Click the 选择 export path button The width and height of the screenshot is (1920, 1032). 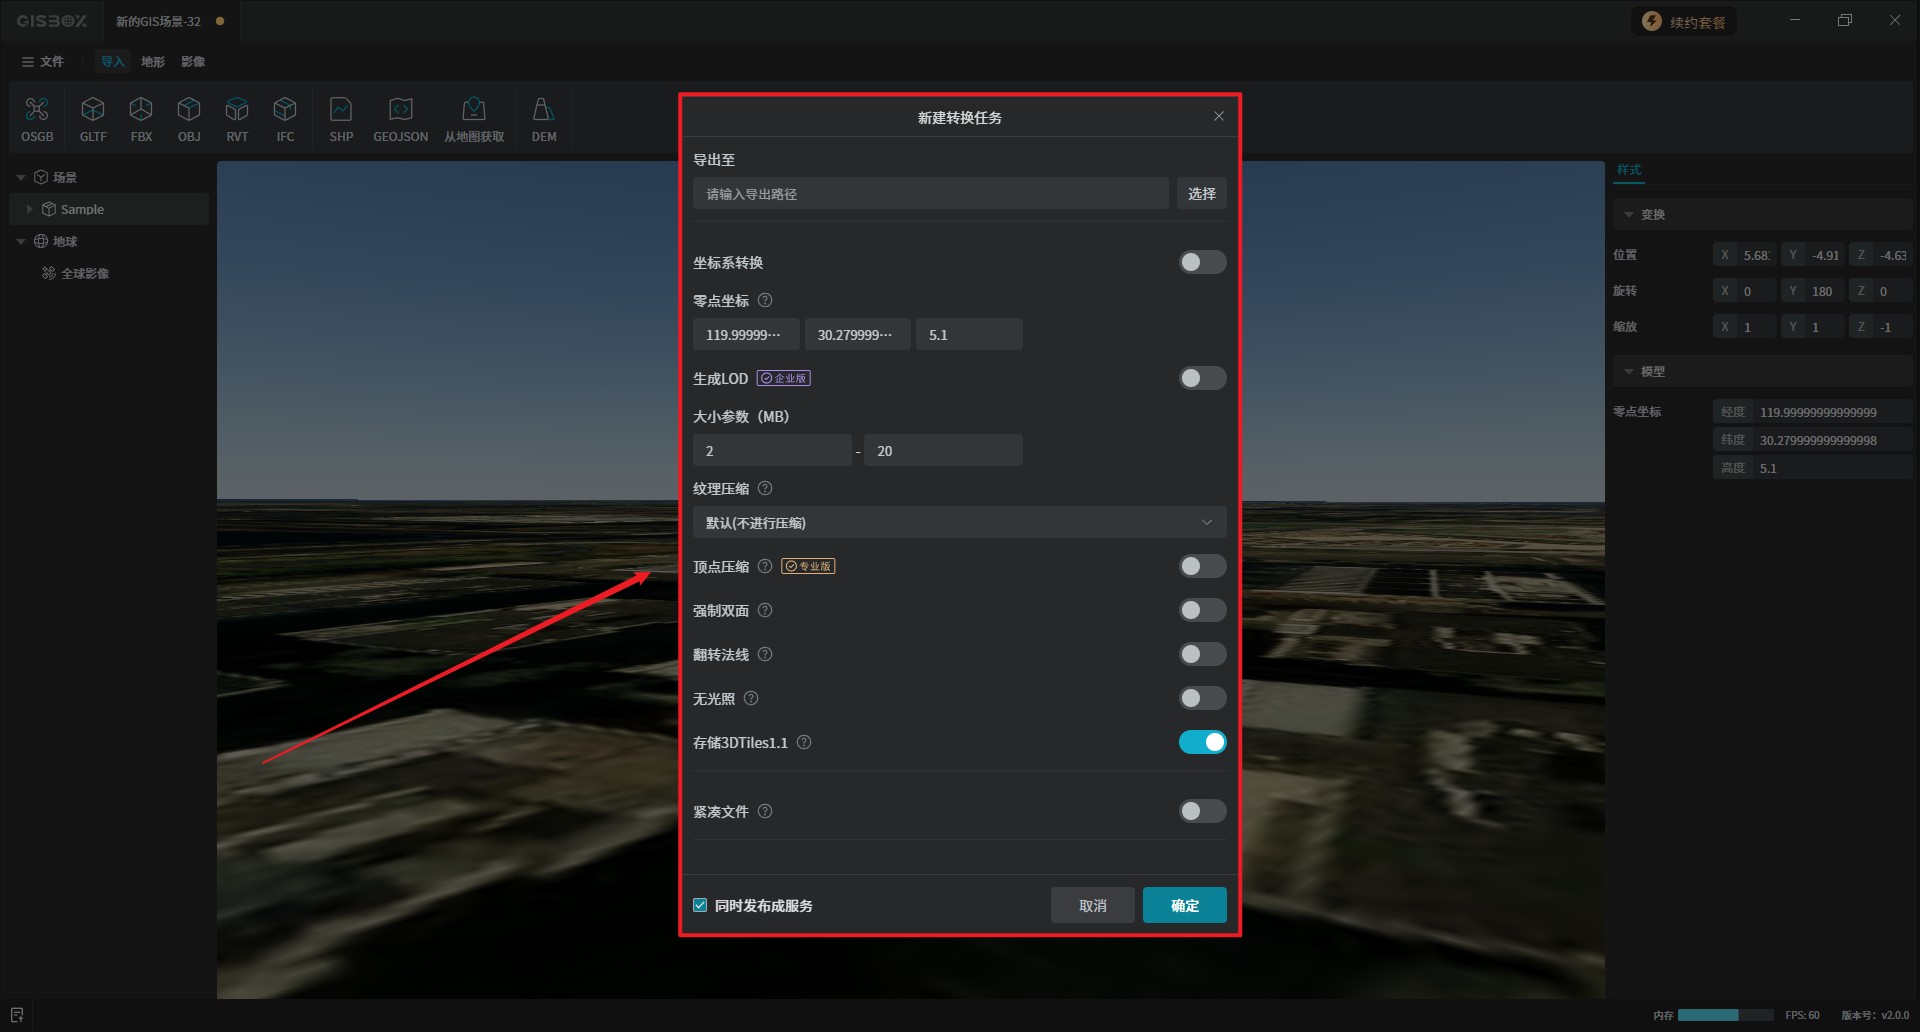(x=1201, y=194)
